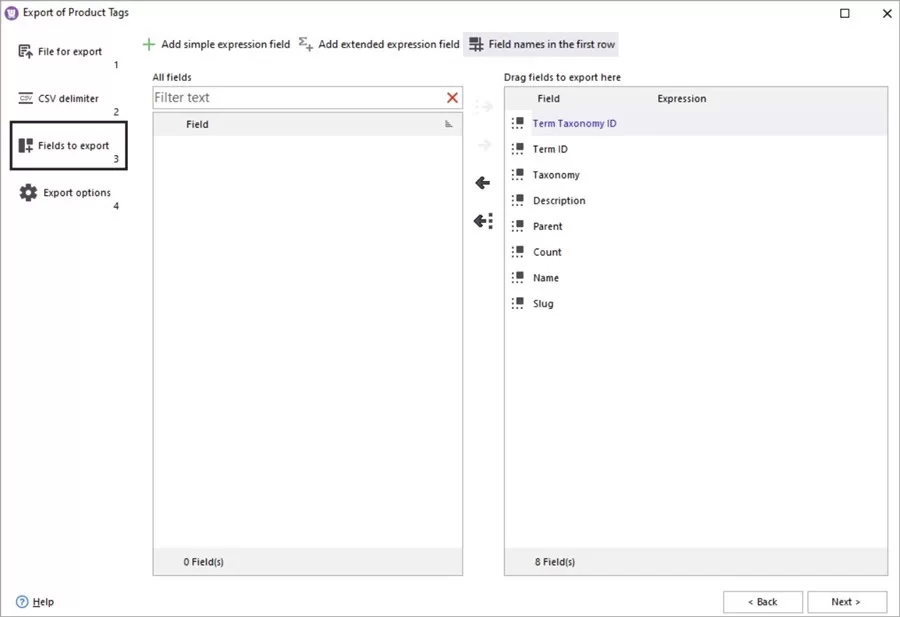This screenshot has width=900, height=617.
Task: Click the question mark Help icon
Action: click(24, 601)
